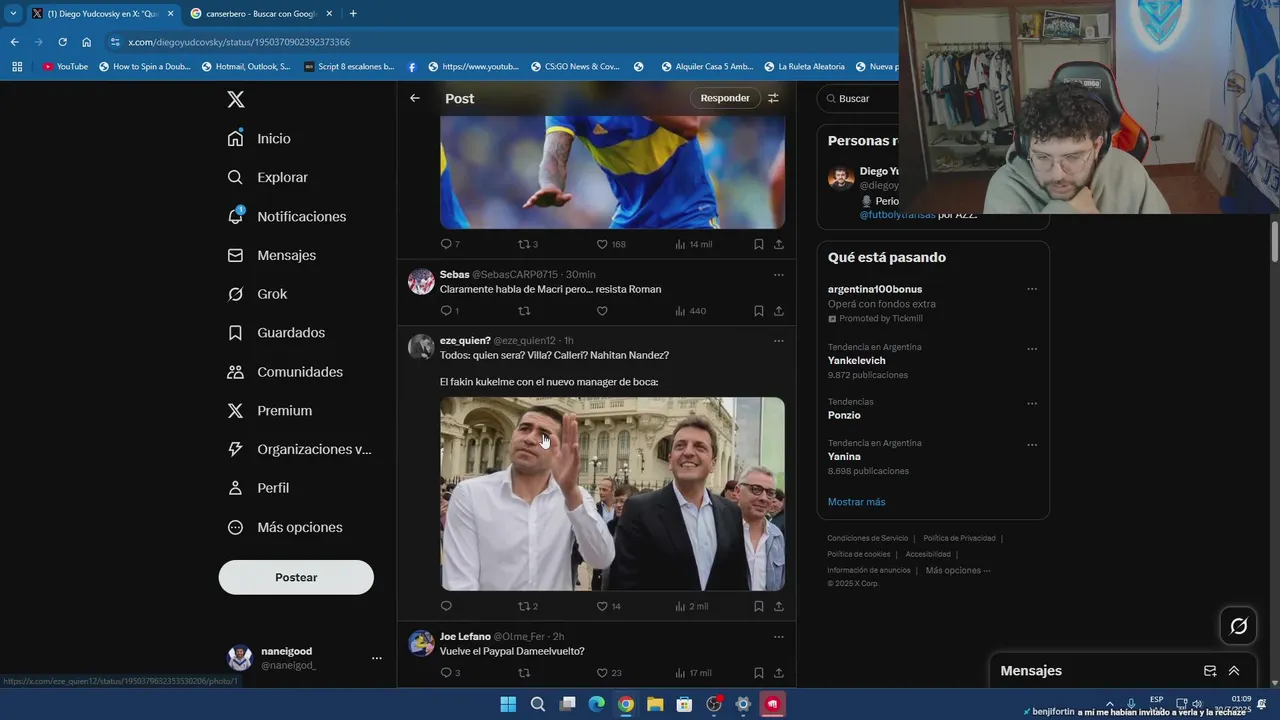Open footer Más opciones dropdown
Viewport: 1280px width, 720px height.
[958, 570]
